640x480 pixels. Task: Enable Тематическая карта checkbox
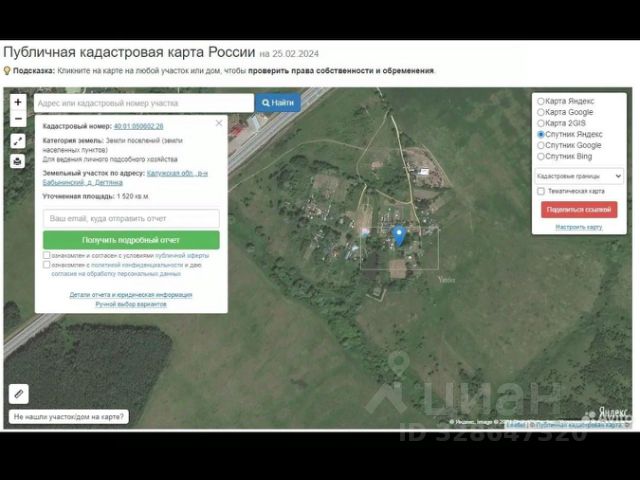[541, 191]
